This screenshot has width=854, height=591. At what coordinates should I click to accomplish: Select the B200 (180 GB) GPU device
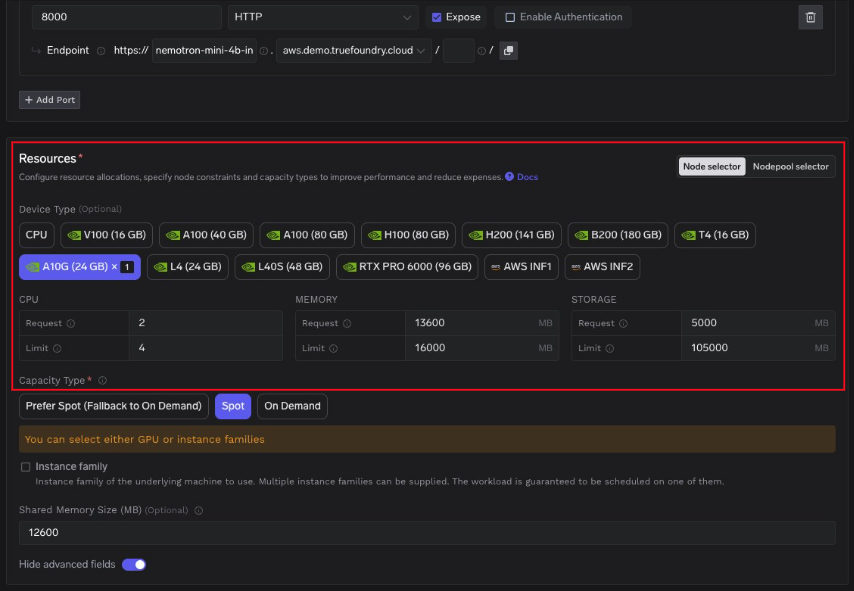point(618,235)
